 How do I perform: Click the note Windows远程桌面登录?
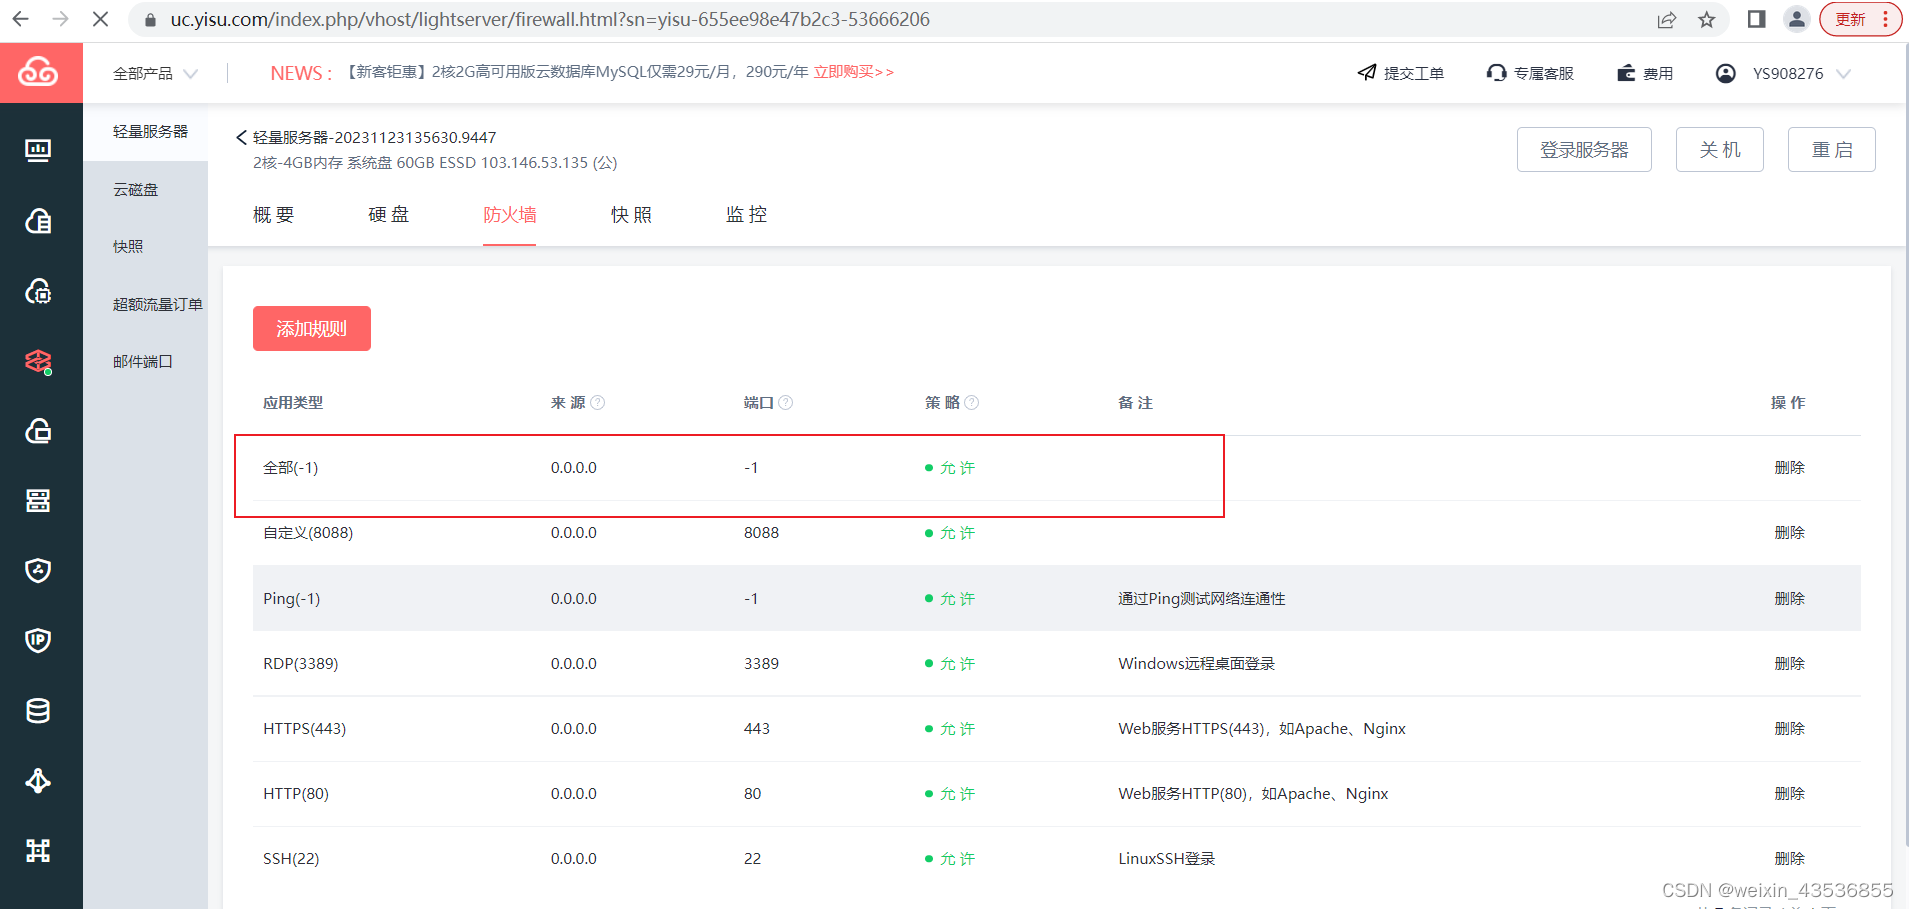click(x=1196, y=663)
